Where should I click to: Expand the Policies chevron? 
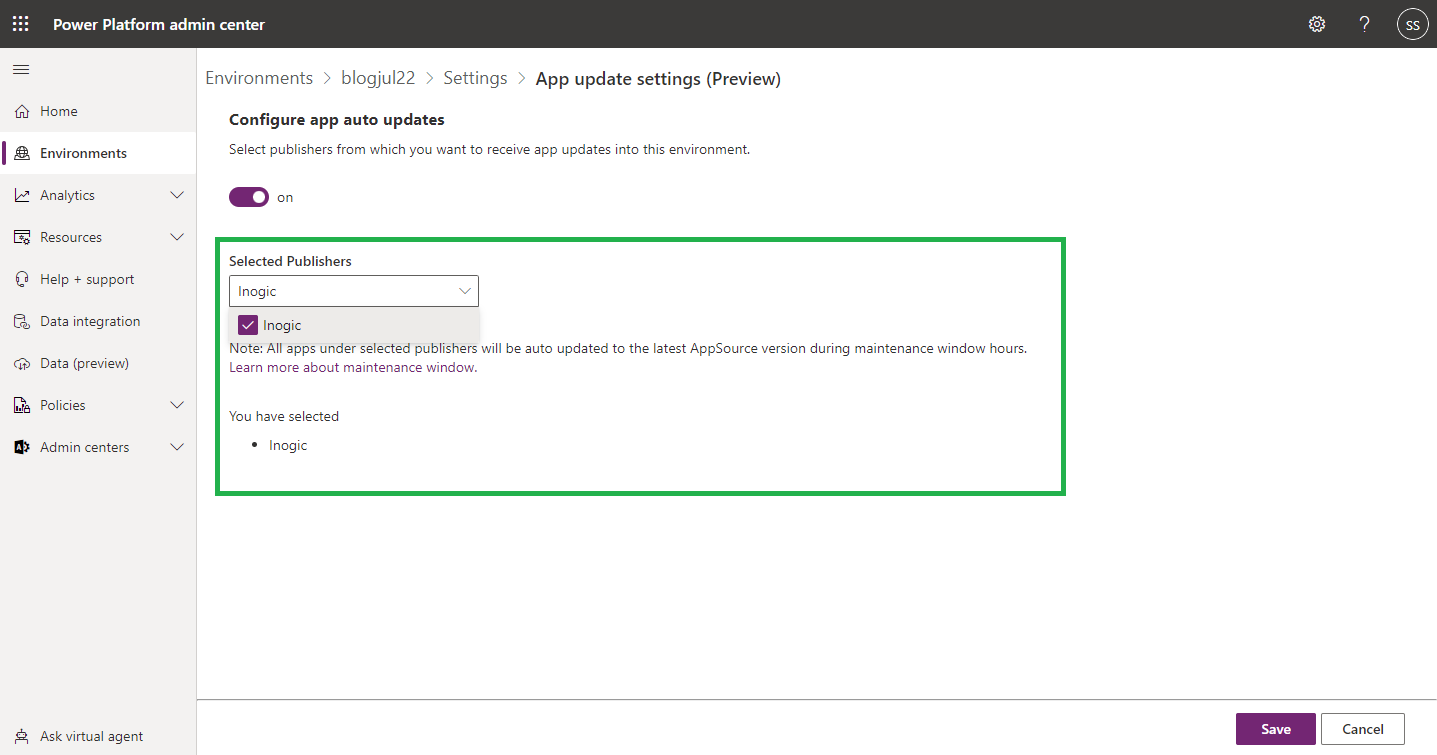tap(177, 405)
